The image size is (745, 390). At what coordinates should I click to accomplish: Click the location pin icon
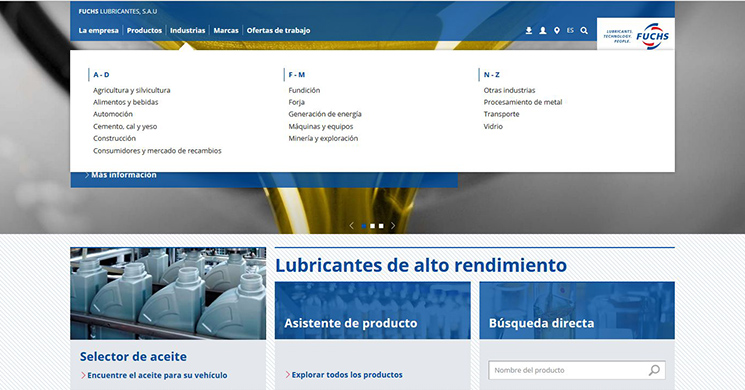tap(557, 30)
